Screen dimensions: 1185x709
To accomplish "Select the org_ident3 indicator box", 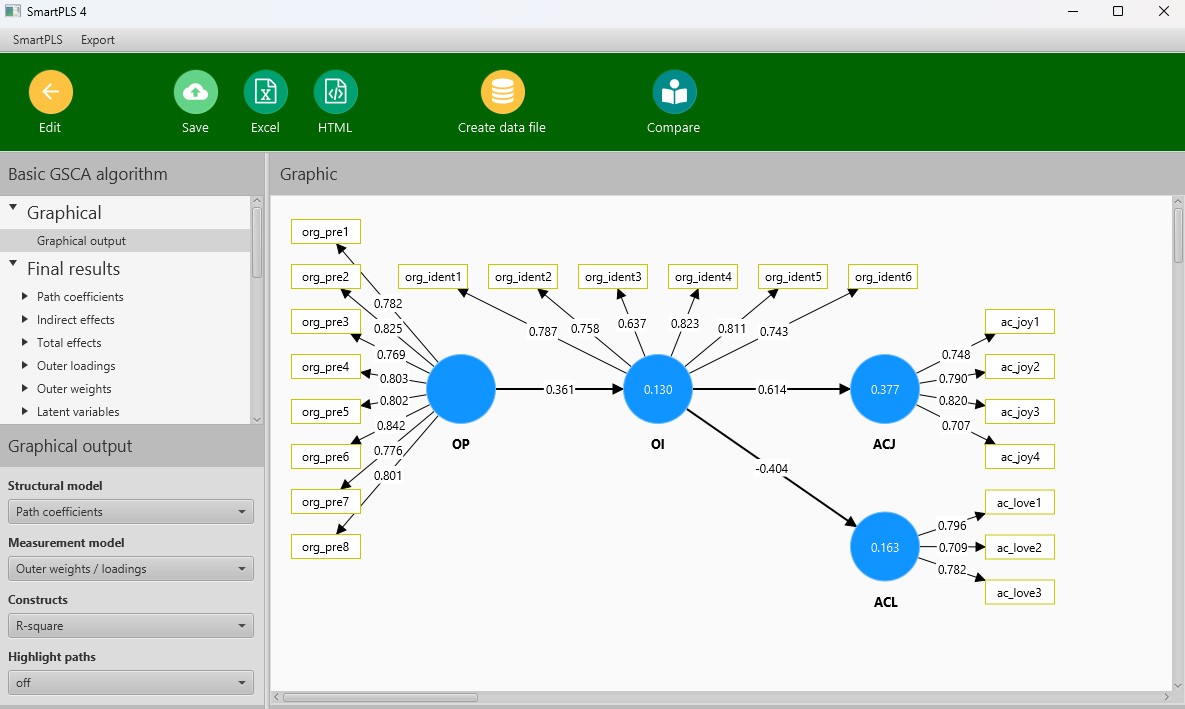I will (614, 277).
